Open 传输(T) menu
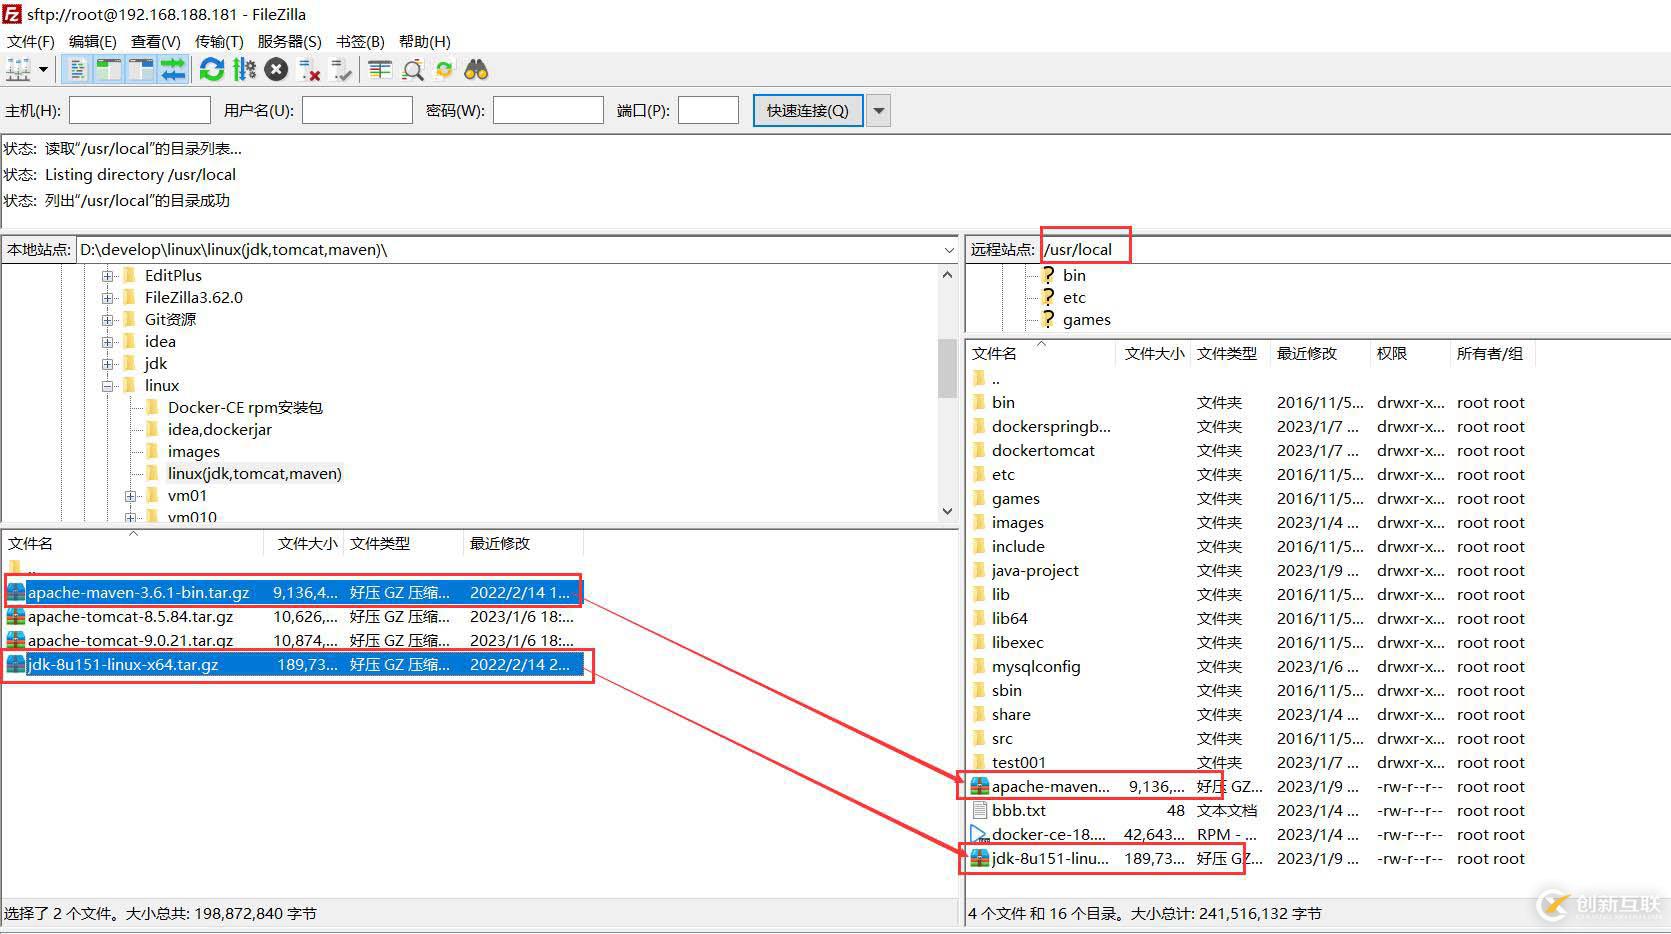Viewport: 1671px width, 934px height. click(219, 41)
